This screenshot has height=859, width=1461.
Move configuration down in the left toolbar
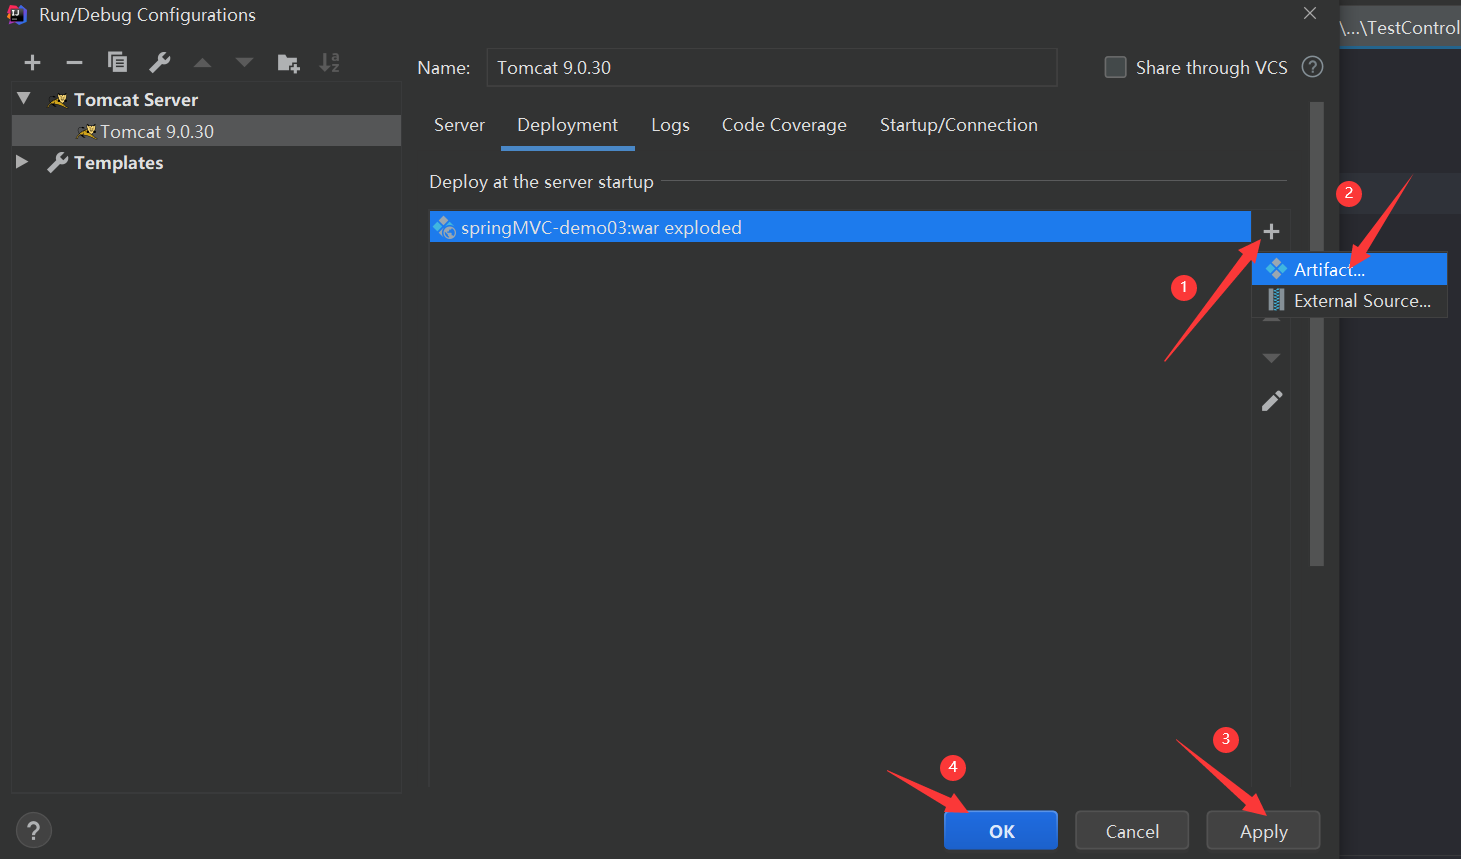pos(244,63)
